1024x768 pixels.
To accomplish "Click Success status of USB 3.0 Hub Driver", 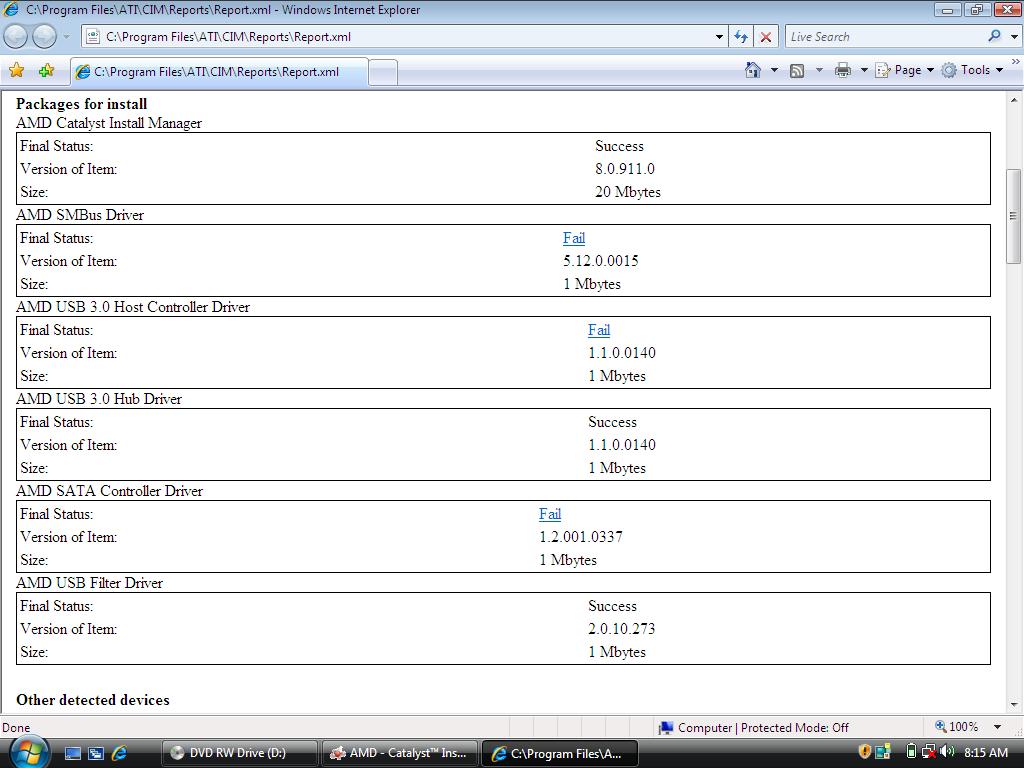I will [x=612, y=423].
